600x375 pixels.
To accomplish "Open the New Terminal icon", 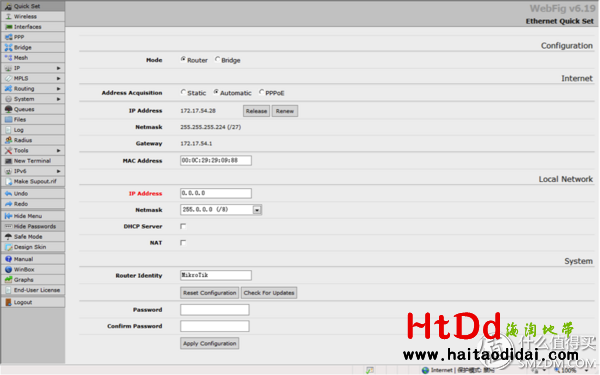I will click(8, 161).
